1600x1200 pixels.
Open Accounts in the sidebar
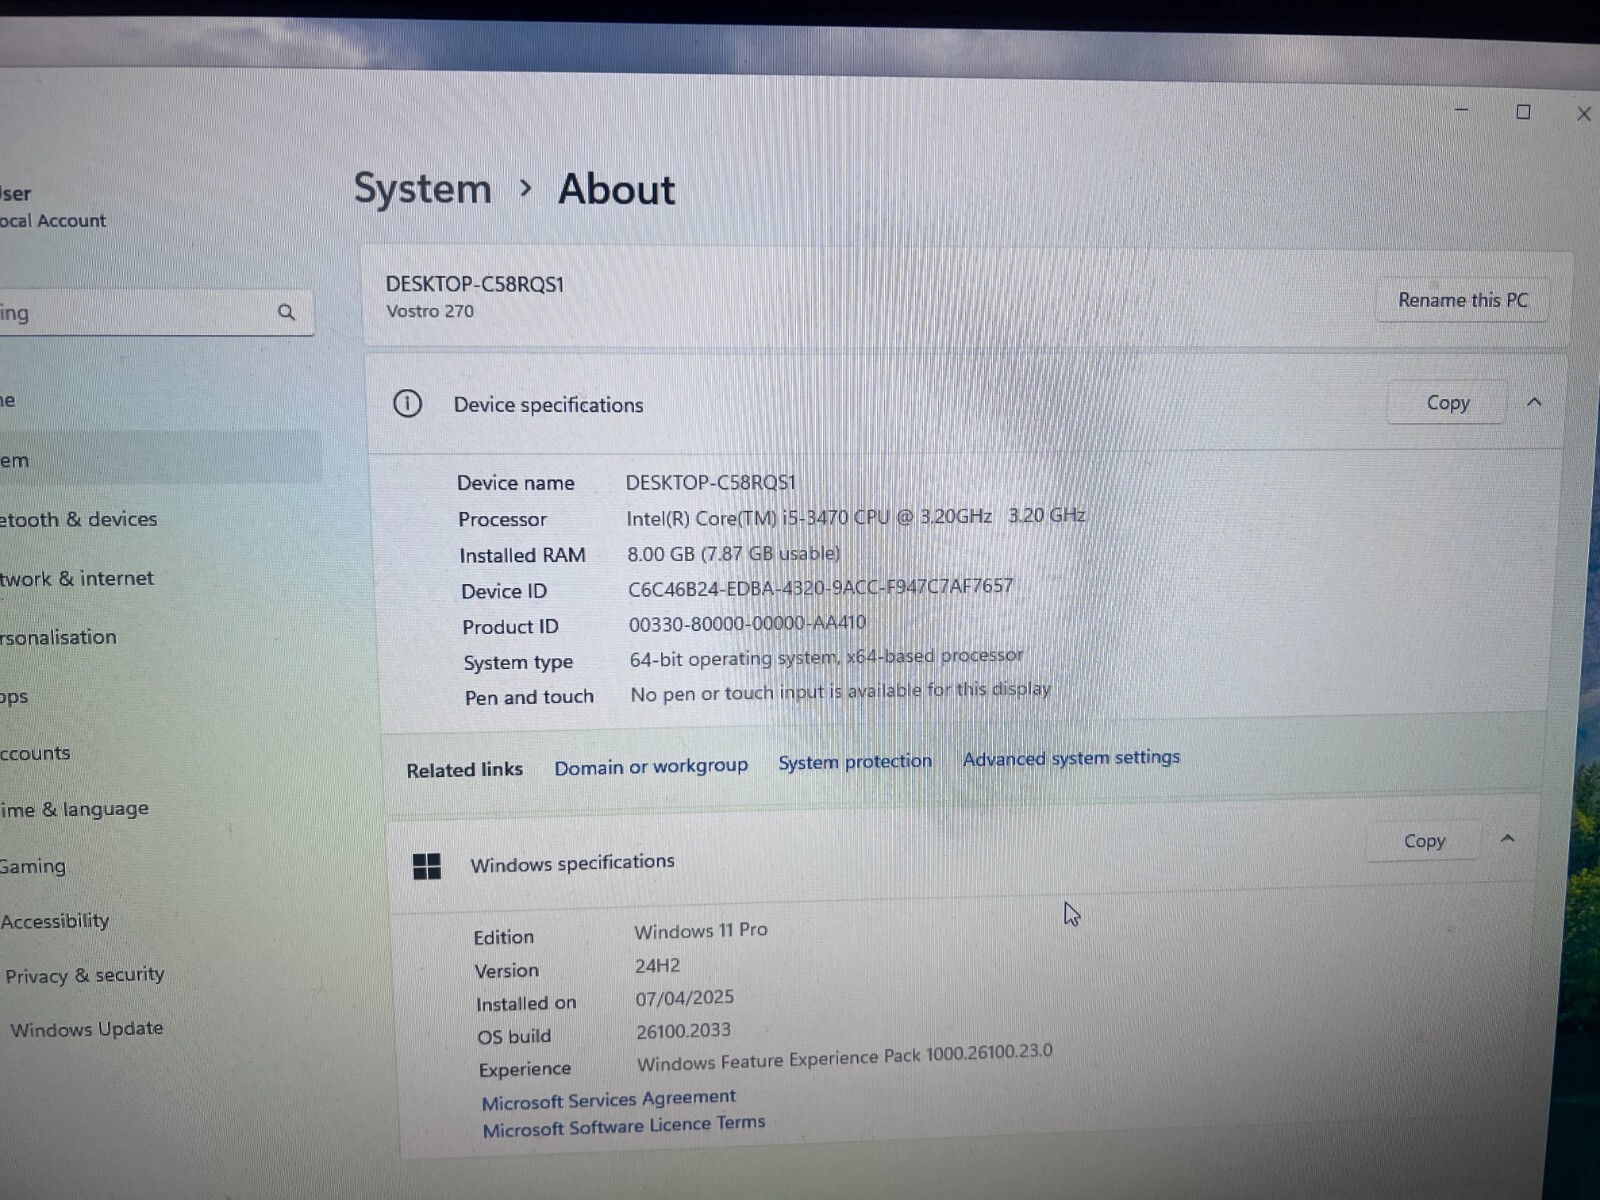[35, 753]
